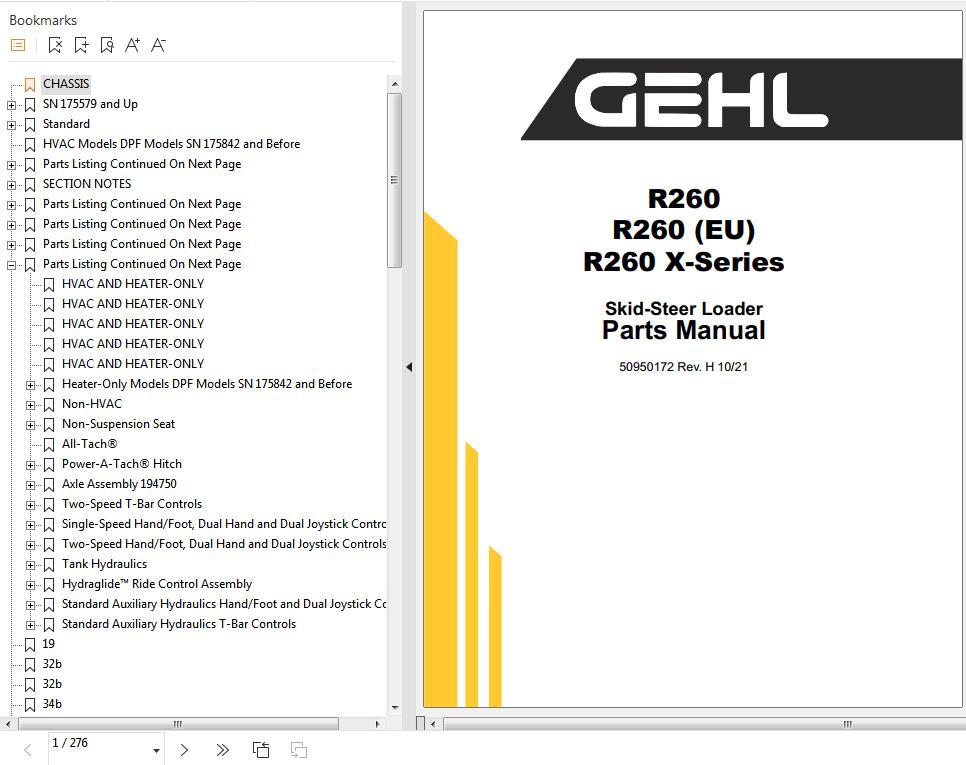Click bookmarks scrollbar down arrow

pos(394,708)
